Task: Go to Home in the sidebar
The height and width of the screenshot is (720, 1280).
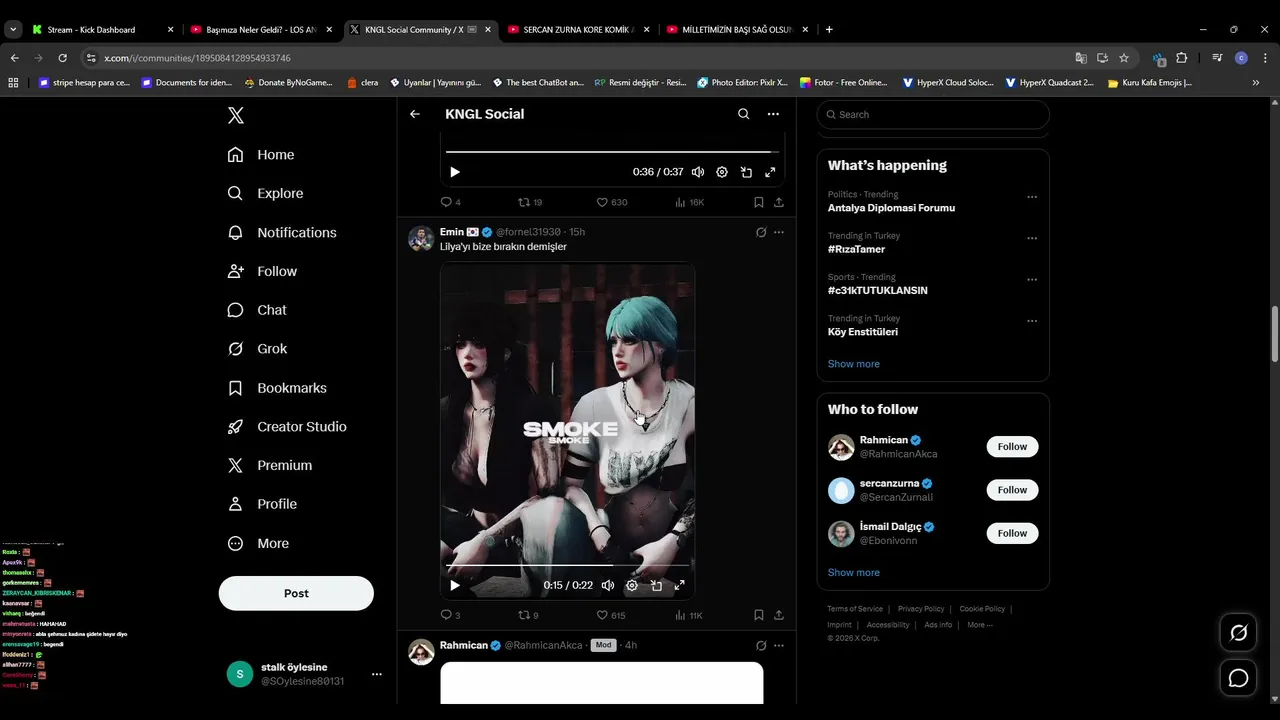Action: coord(261,155)
